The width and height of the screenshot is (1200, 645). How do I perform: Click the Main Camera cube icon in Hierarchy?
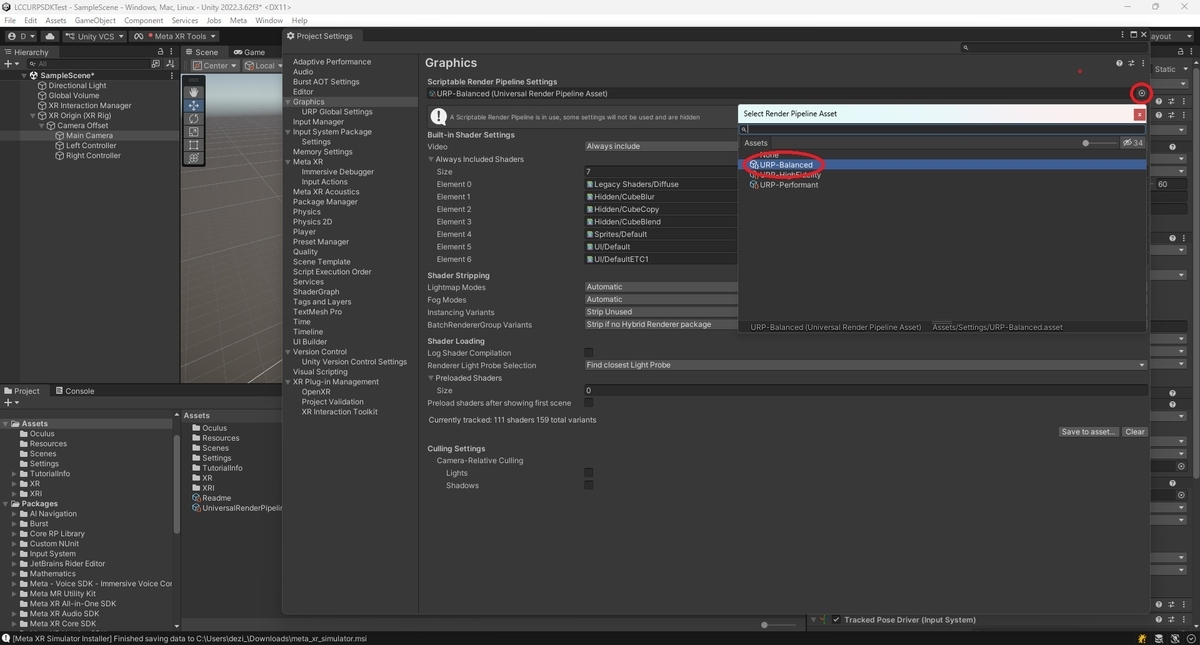(60, 136)
